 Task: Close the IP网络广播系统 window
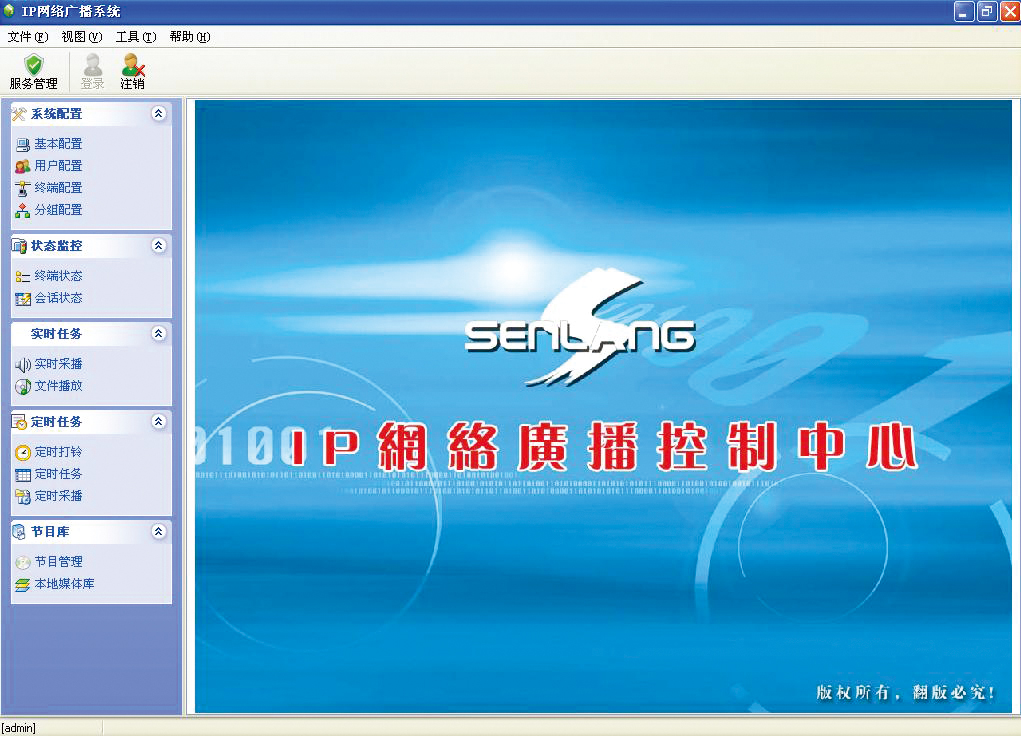coord(1010,11)
